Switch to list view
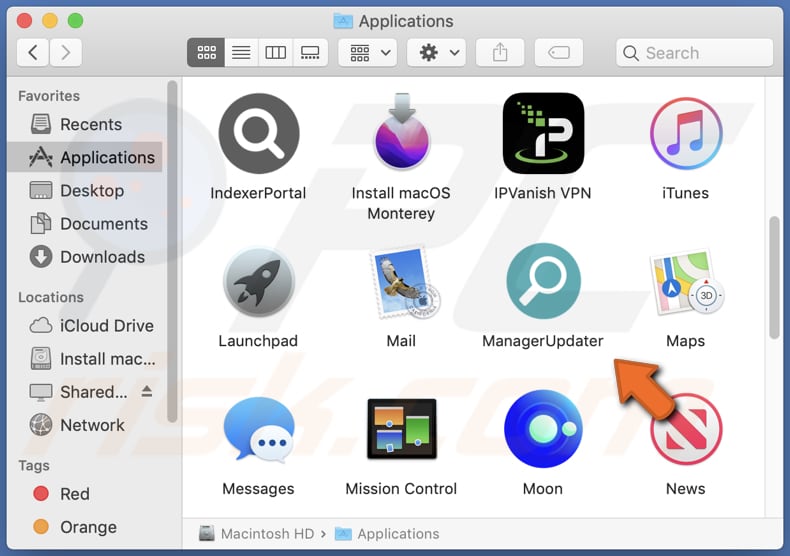 coord(241,52)
